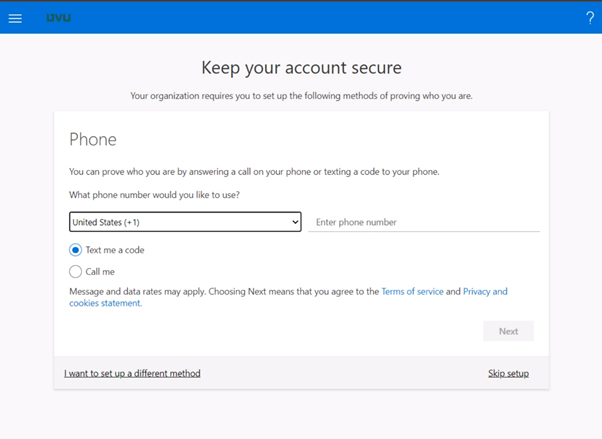
Task: Open the Terms of service link
Action: point(412,292)
